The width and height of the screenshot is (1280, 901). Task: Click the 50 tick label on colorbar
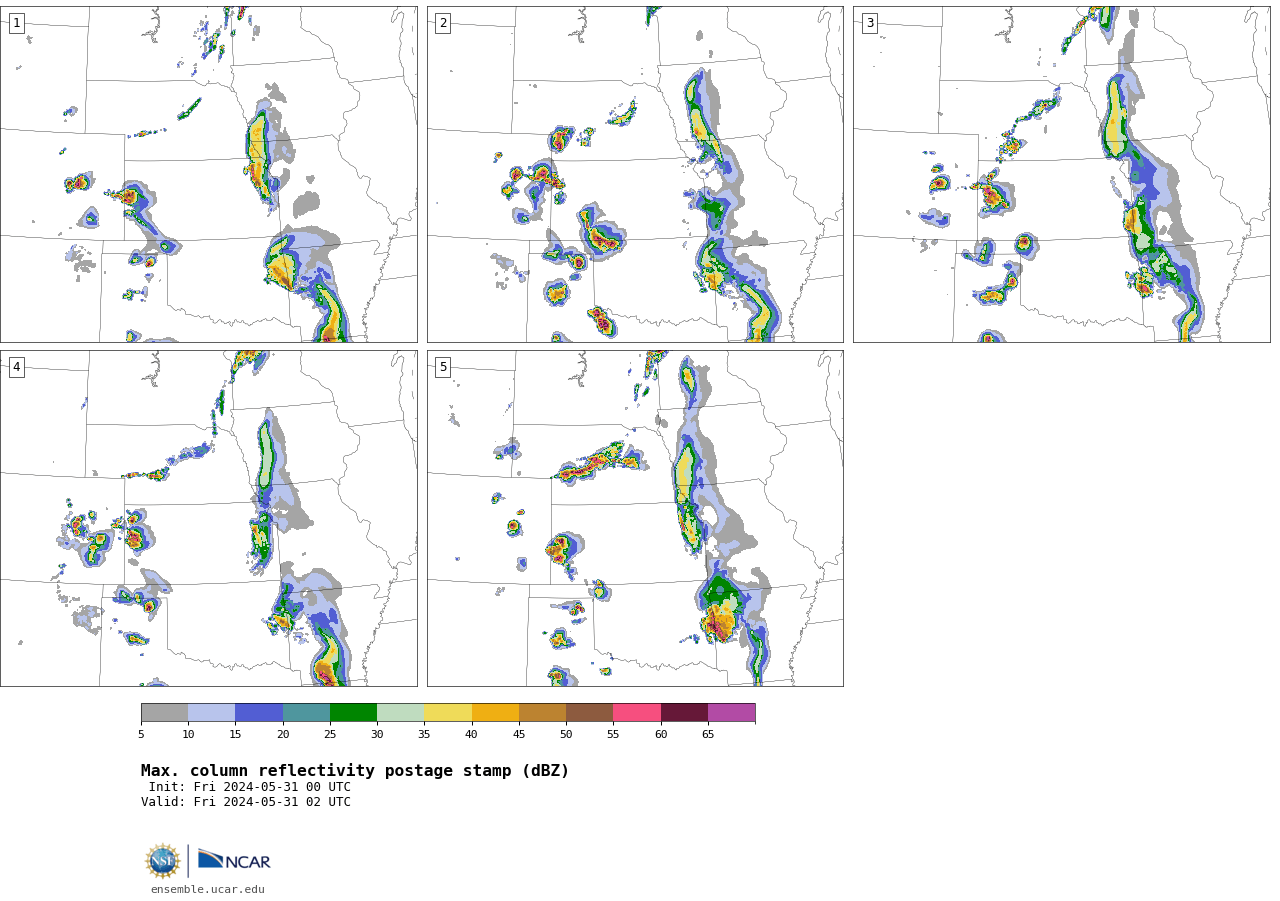pyautogui.click(x=566, y=735)
